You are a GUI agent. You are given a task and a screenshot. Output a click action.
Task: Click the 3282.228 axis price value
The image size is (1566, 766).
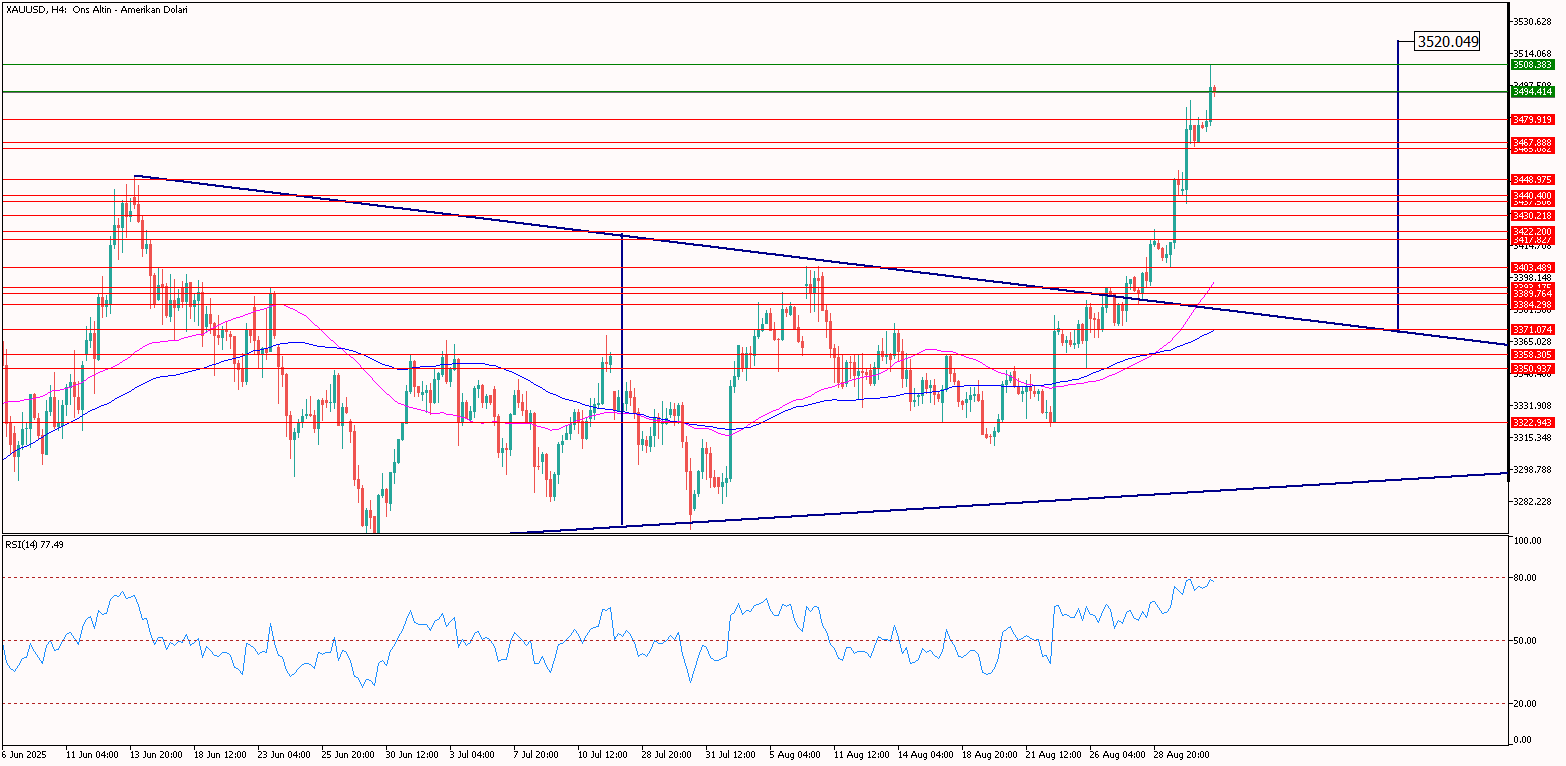1532,501
